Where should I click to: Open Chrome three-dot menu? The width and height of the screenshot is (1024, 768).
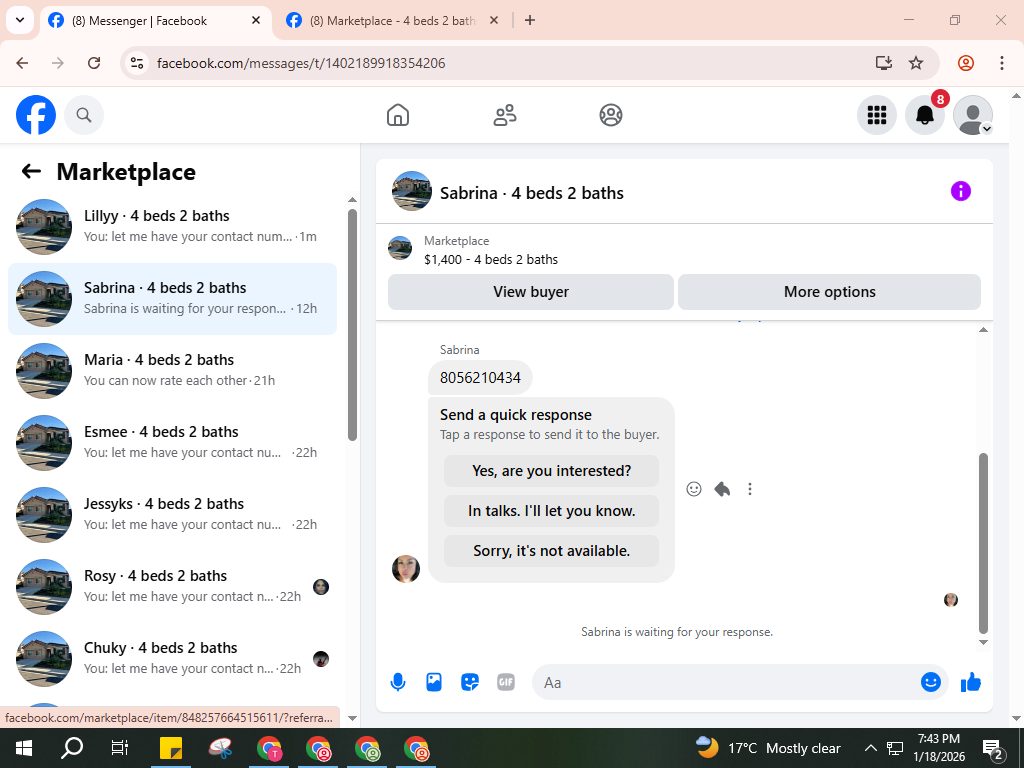[x=1002, y=63]
